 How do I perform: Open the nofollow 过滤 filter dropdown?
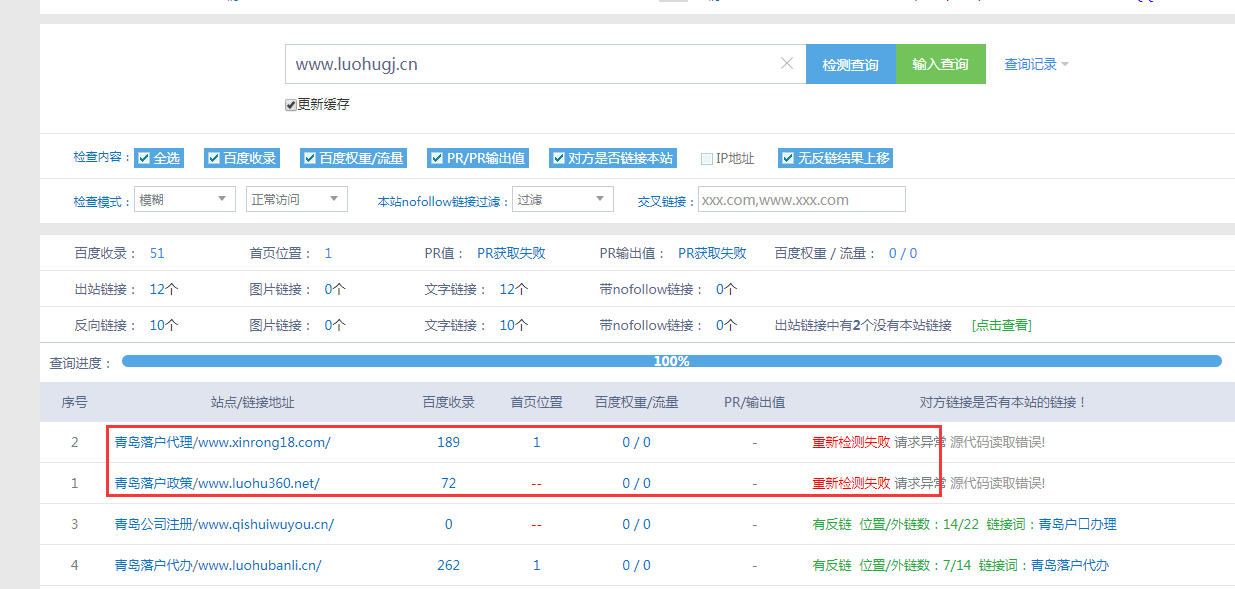[562, 199]
